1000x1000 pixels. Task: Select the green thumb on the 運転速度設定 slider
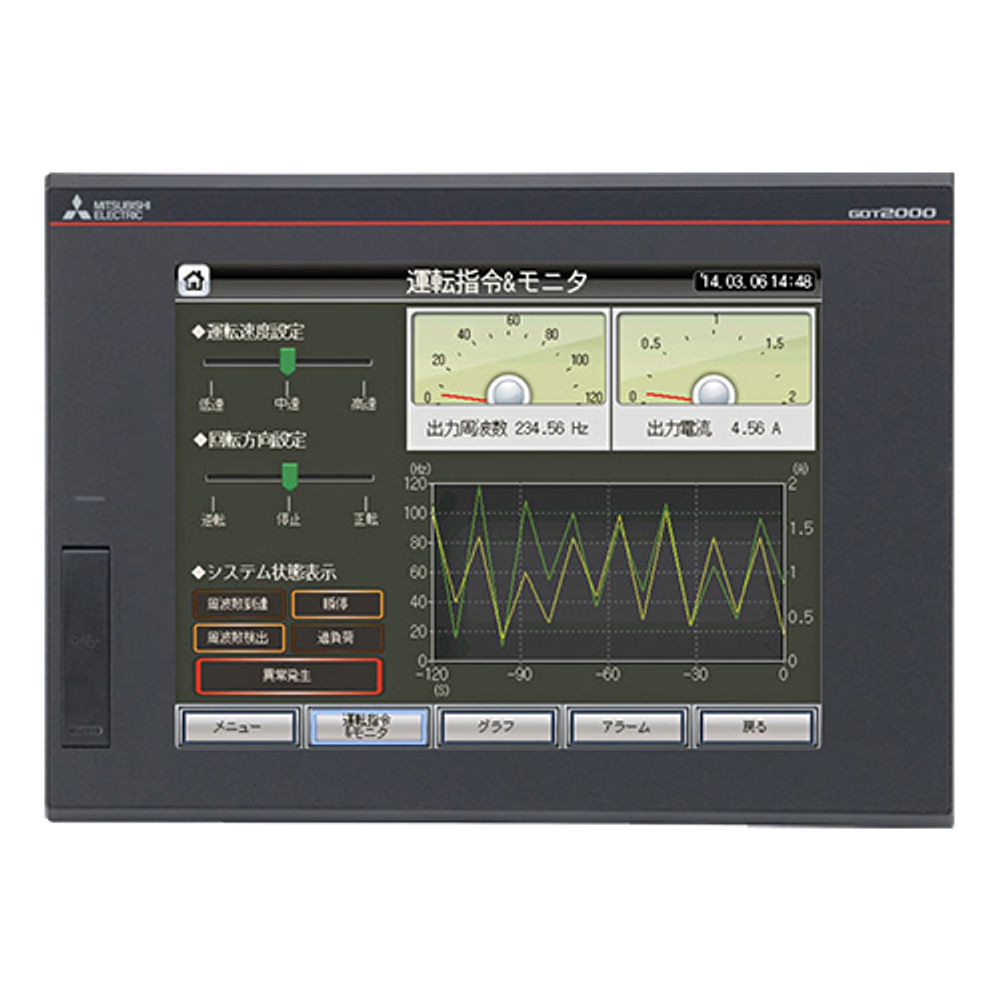[288, 361]
